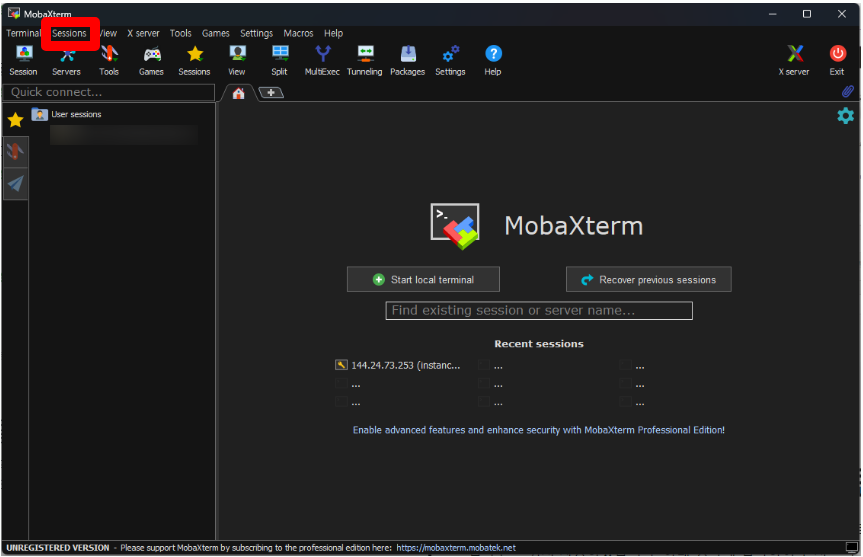Open the Help menu
The width and height of the screenshot is (863, 557).
[334, 33]
